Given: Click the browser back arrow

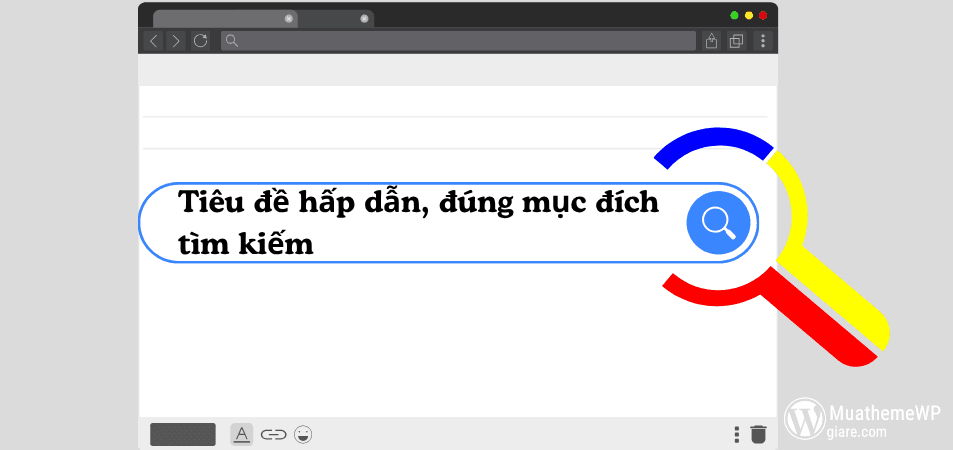Looking at the screenshot, I should point(153,41).
